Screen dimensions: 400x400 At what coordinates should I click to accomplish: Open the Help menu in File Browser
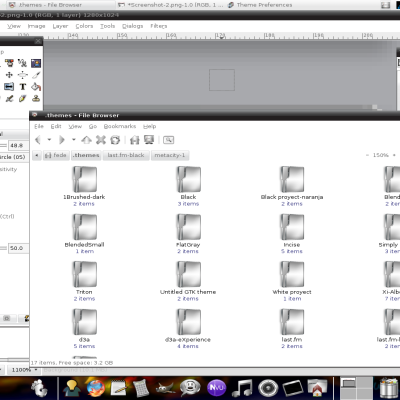coord(150,126)
